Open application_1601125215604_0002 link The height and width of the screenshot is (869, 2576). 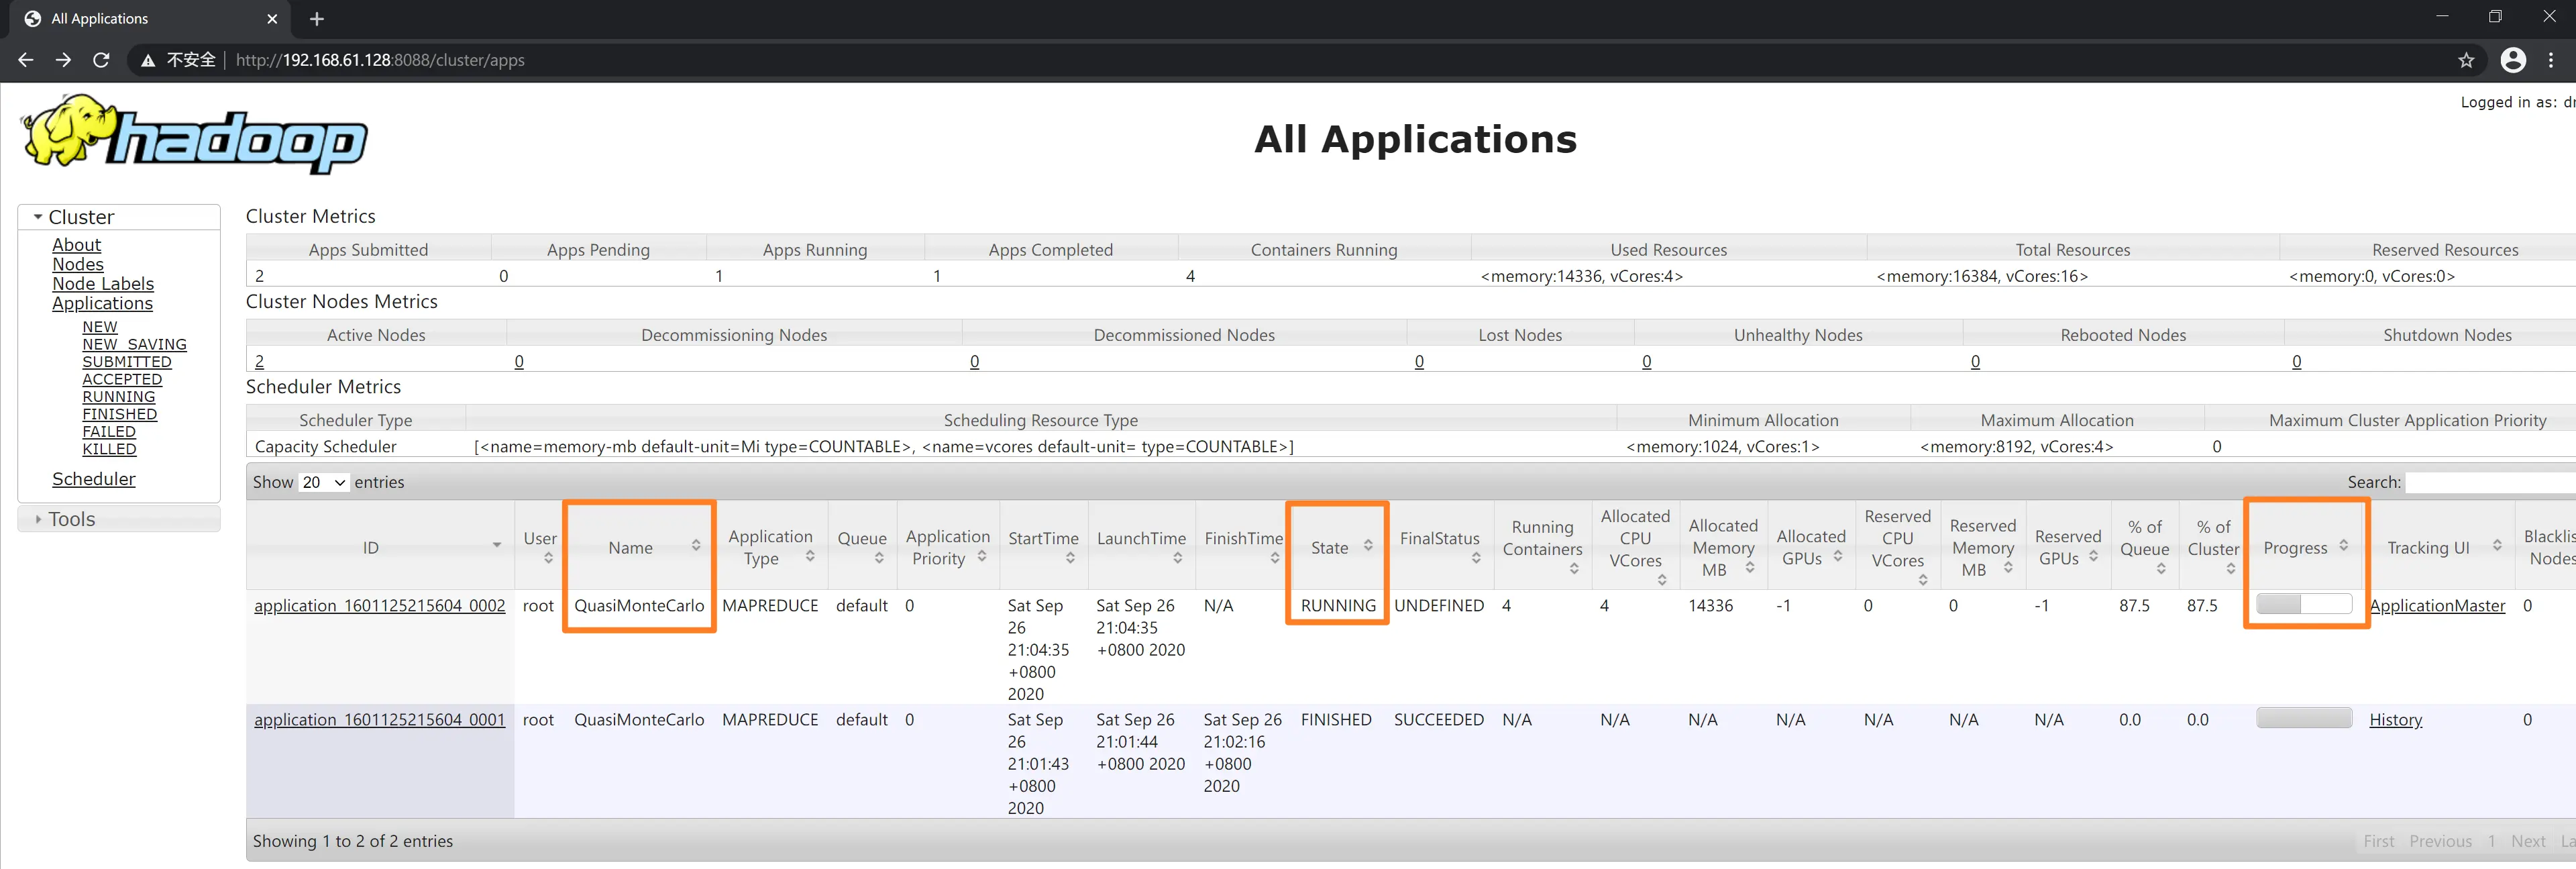click(x=379, y=606)
